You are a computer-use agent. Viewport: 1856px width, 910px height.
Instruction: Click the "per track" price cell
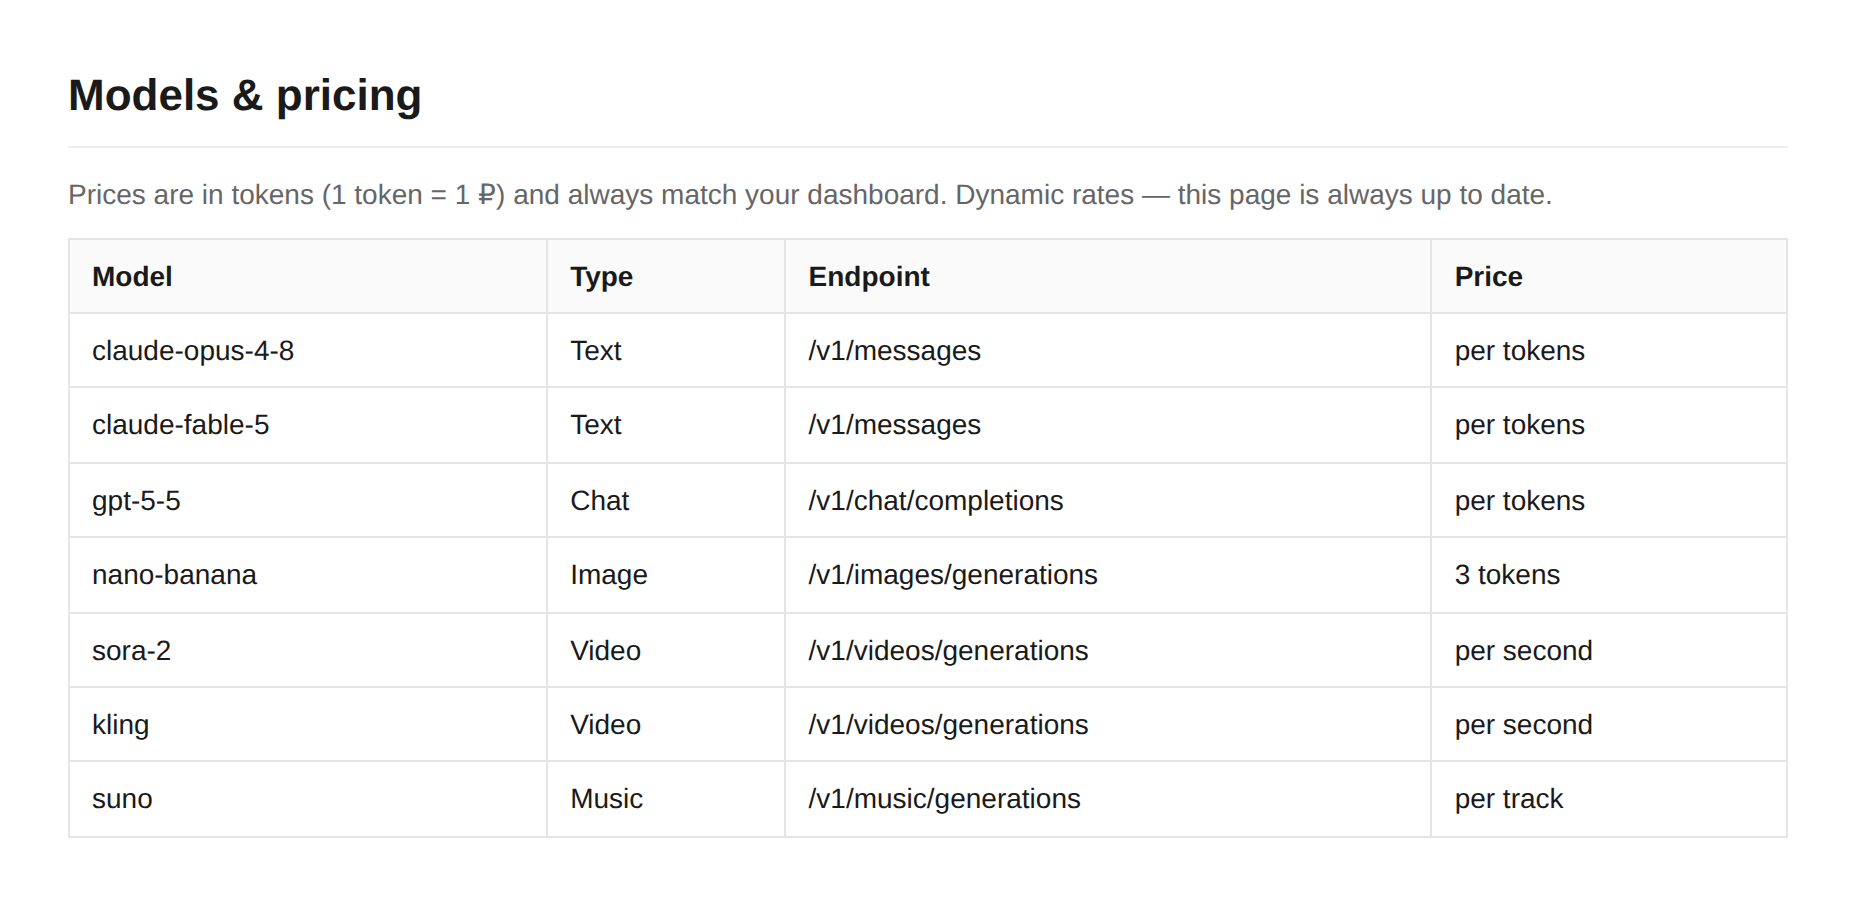pyautogui.click(x=1609, y=799)
